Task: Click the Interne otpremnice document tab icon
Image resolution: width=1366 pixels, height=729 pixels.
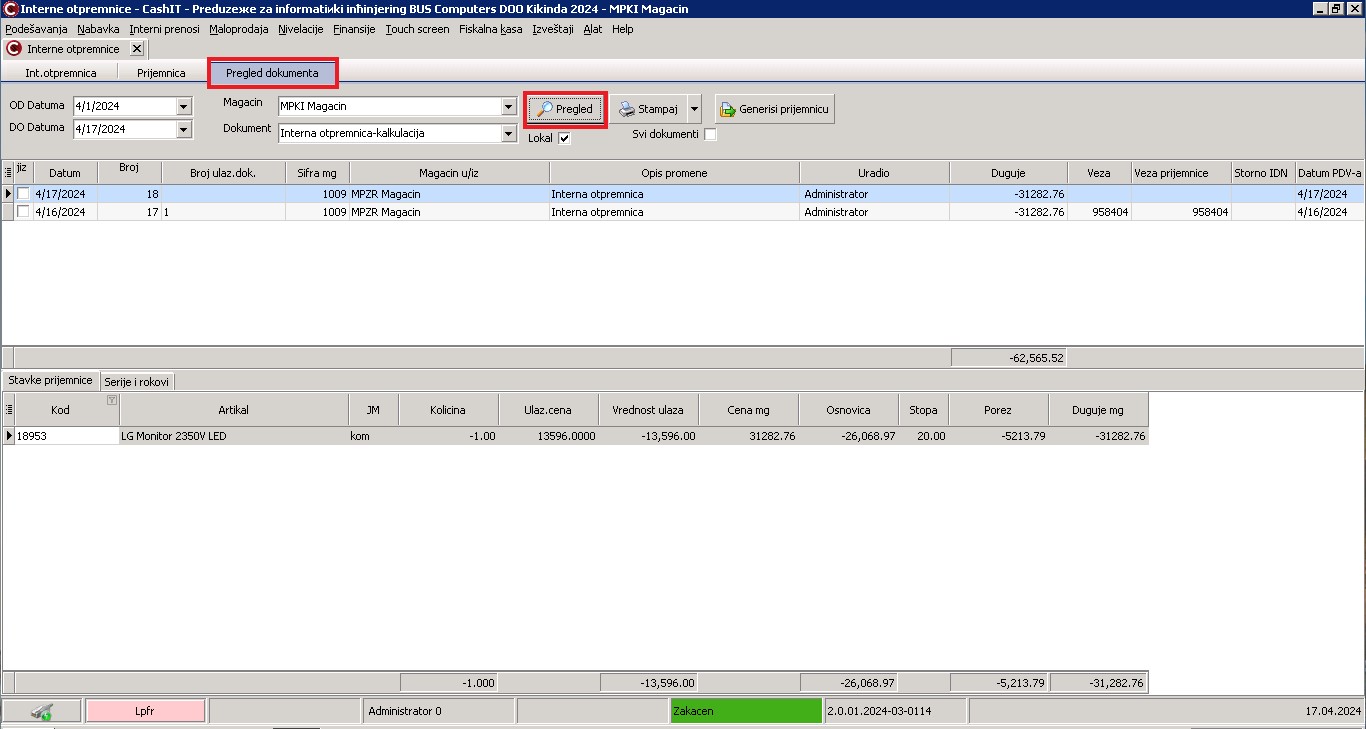Action: 14,48
